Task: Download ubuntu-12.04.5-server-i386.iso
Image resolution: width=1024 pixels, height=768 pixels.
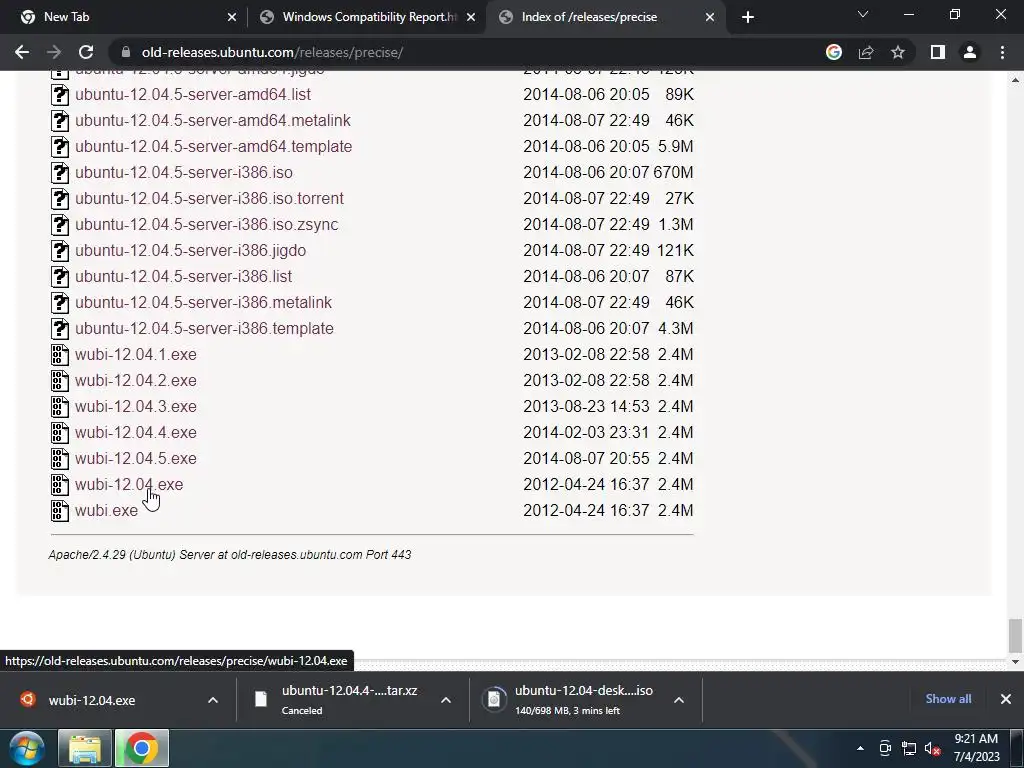Action: coord(184,172)
